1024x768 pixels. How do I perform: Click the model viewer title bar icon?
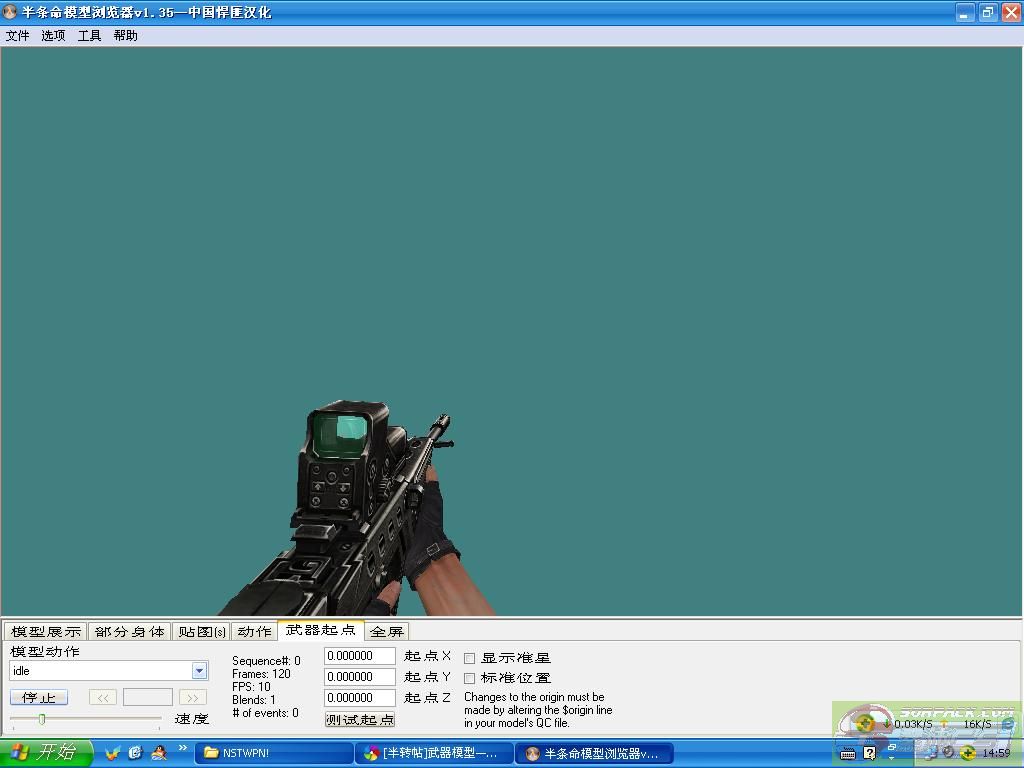pos(11,12)
